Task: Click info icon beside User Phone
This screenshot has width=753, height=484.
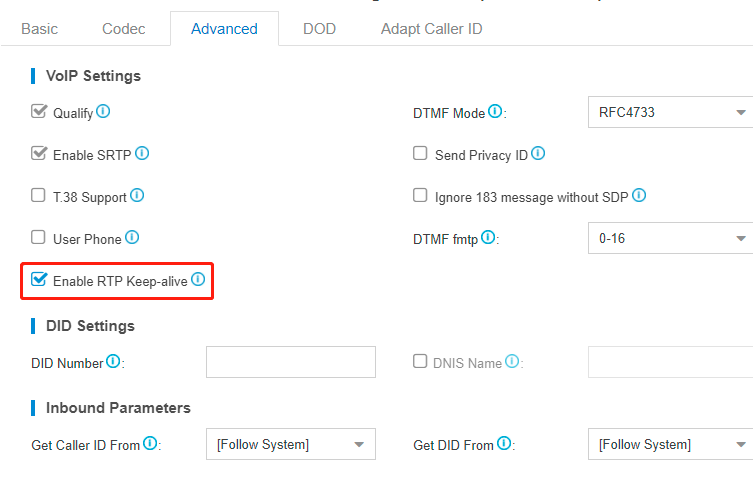Action: click(132, 237)
